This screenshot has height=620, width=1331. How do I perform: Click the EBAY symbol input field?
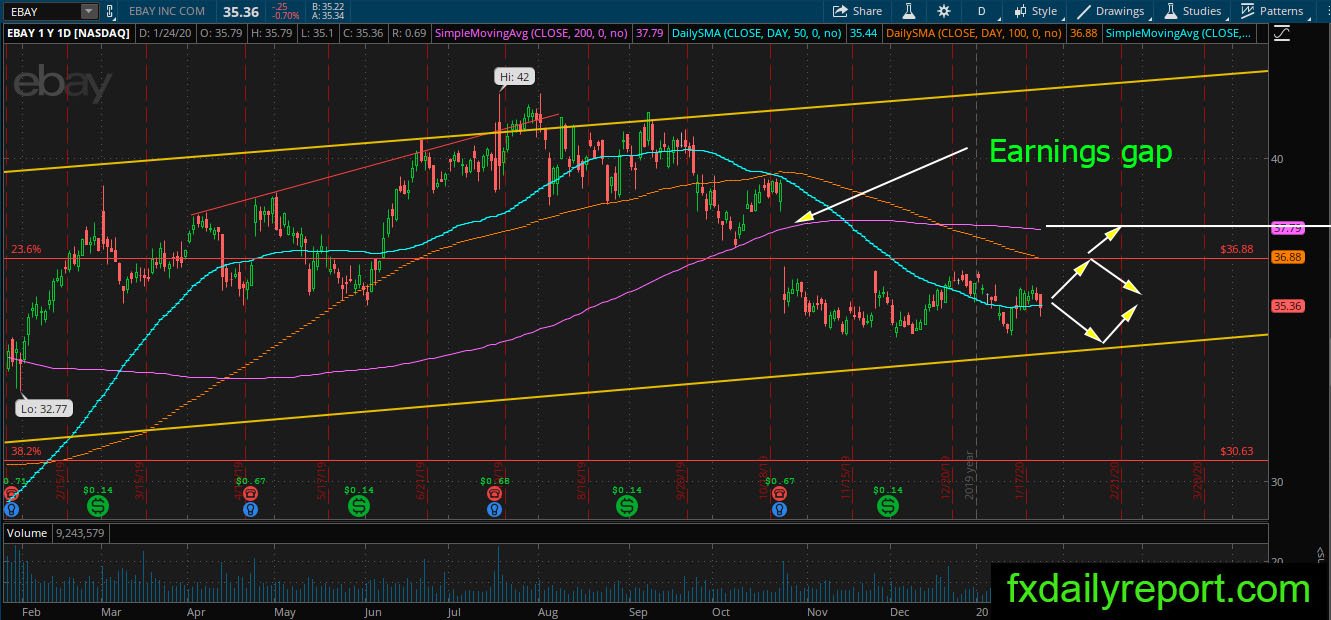tap(41, 11)
